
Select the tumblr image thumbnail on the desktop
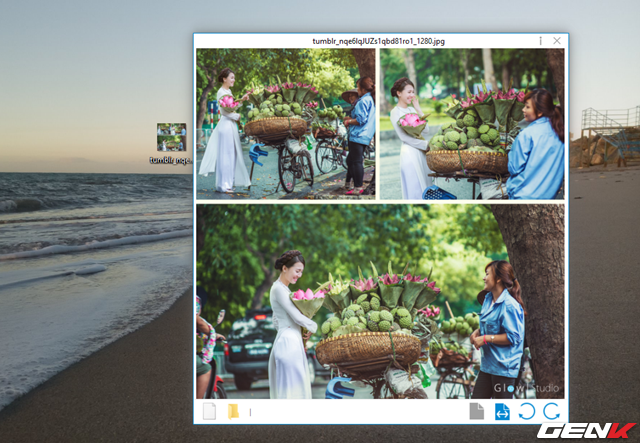pos(171,137)
